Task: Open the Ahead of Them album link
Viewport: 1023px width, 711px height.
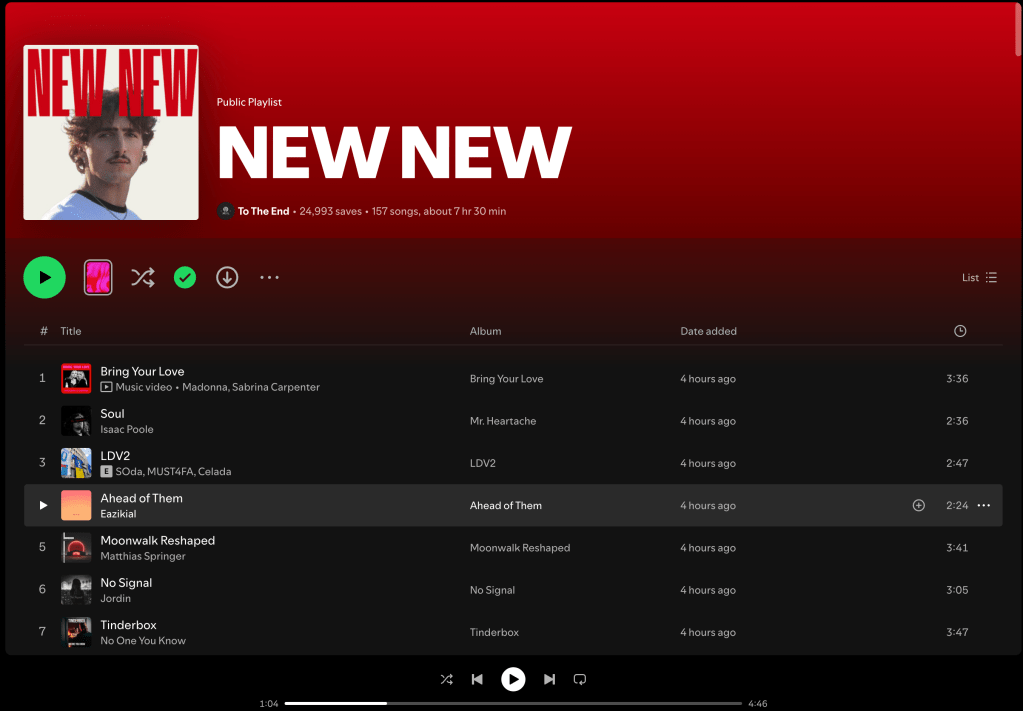Action: (x=506, y=505)
